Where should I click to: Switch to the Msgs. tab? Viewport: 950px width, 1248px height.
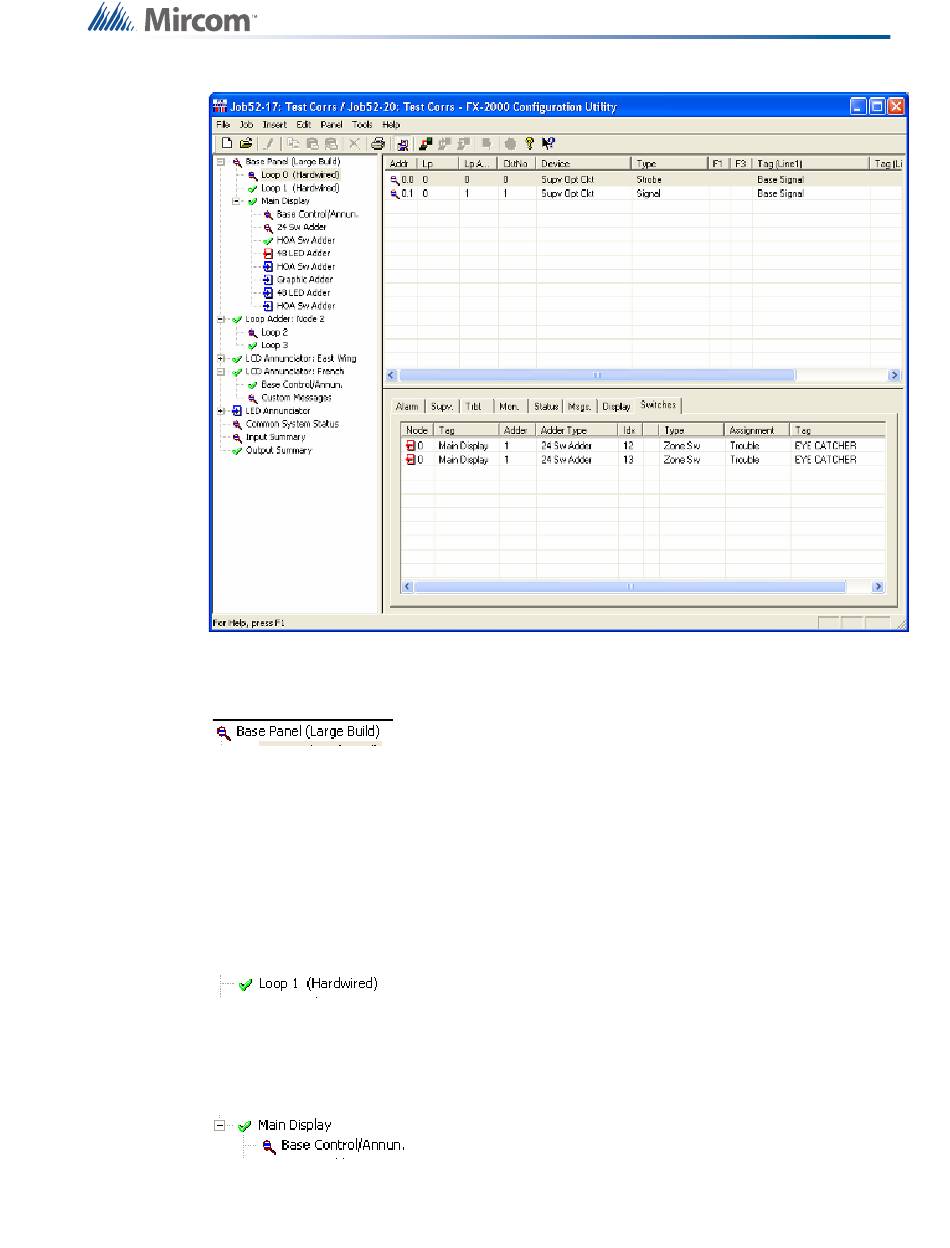point(581,407)
